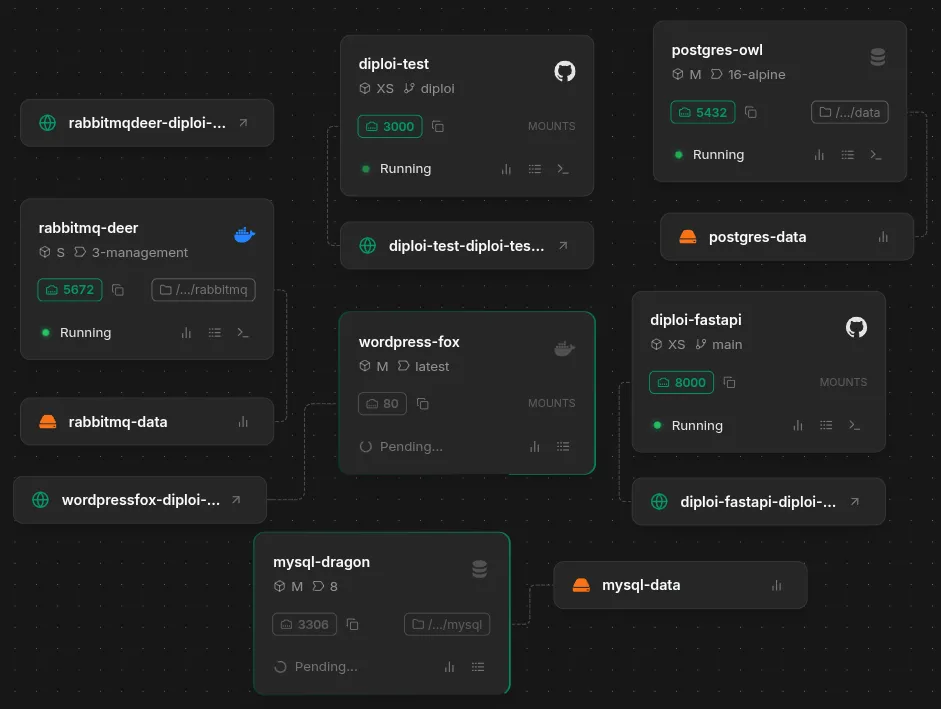The image size is (941, 709).
Task: Open the wordpressfox-diploi URL link
Action: pos(139,499)
